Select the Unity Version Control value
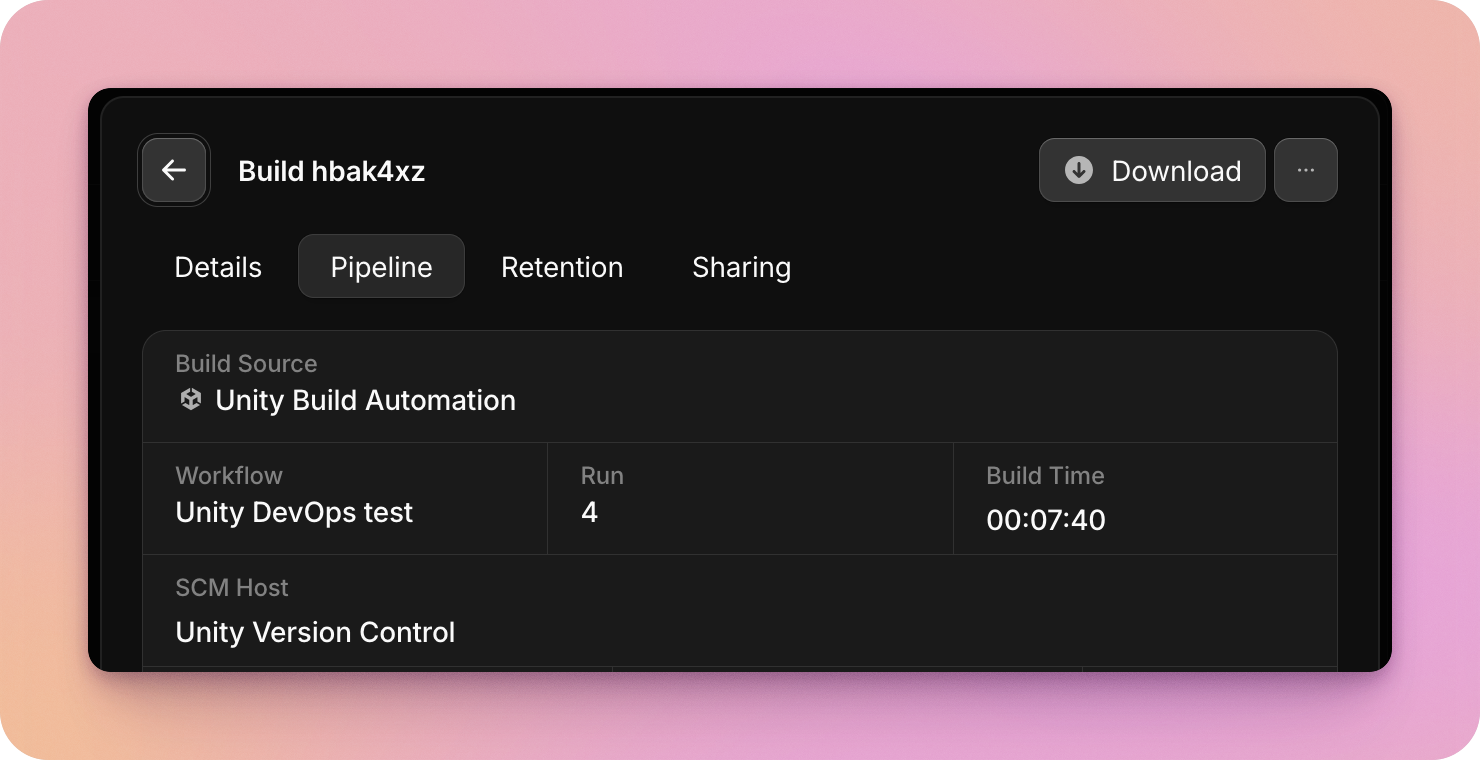Screen dimensions: 1480x760 (315, 632)
